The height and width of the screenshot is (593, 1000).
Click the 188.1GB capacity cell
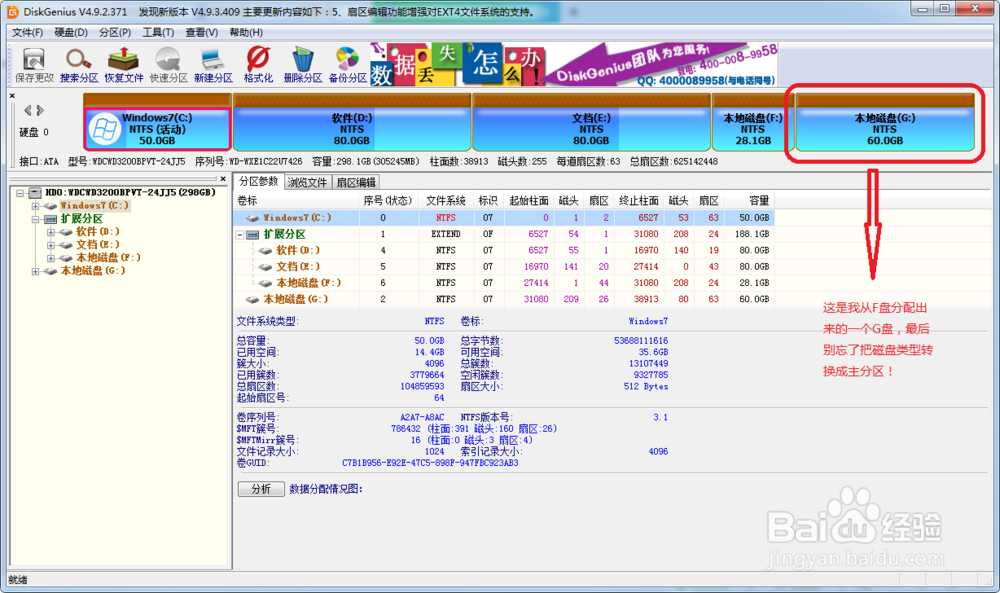pyautogui.click(x=752, y=235)
